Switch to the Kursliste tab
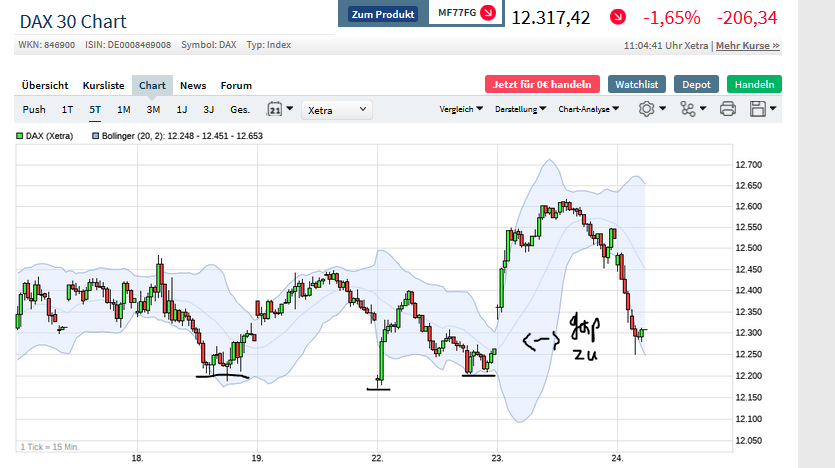 click(x=103, y=85)
